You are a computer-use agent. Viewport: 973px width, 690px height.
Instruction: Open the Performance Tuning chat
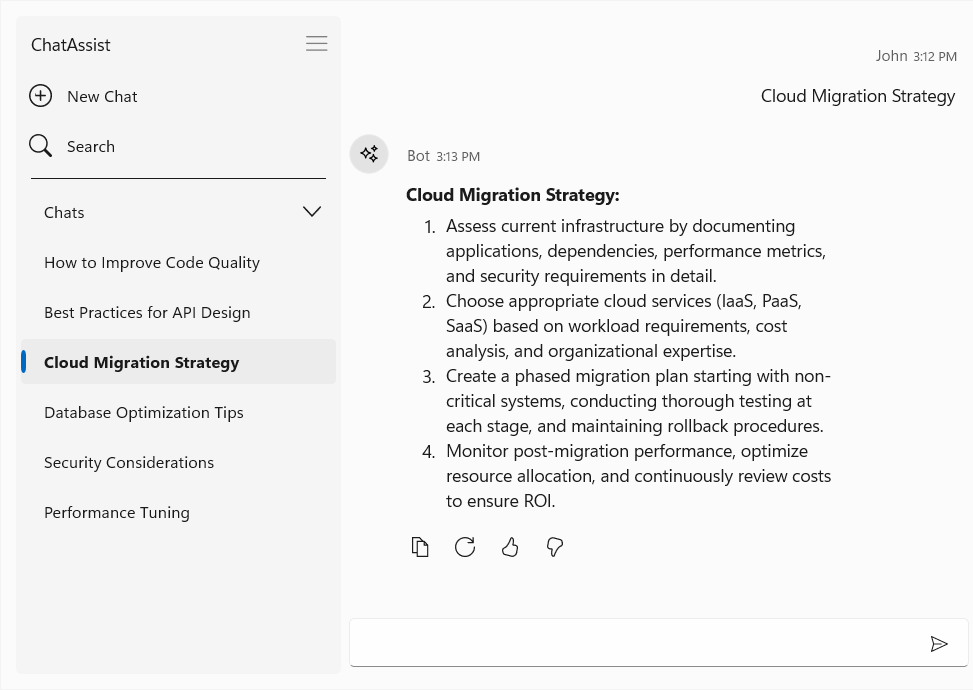178,513
